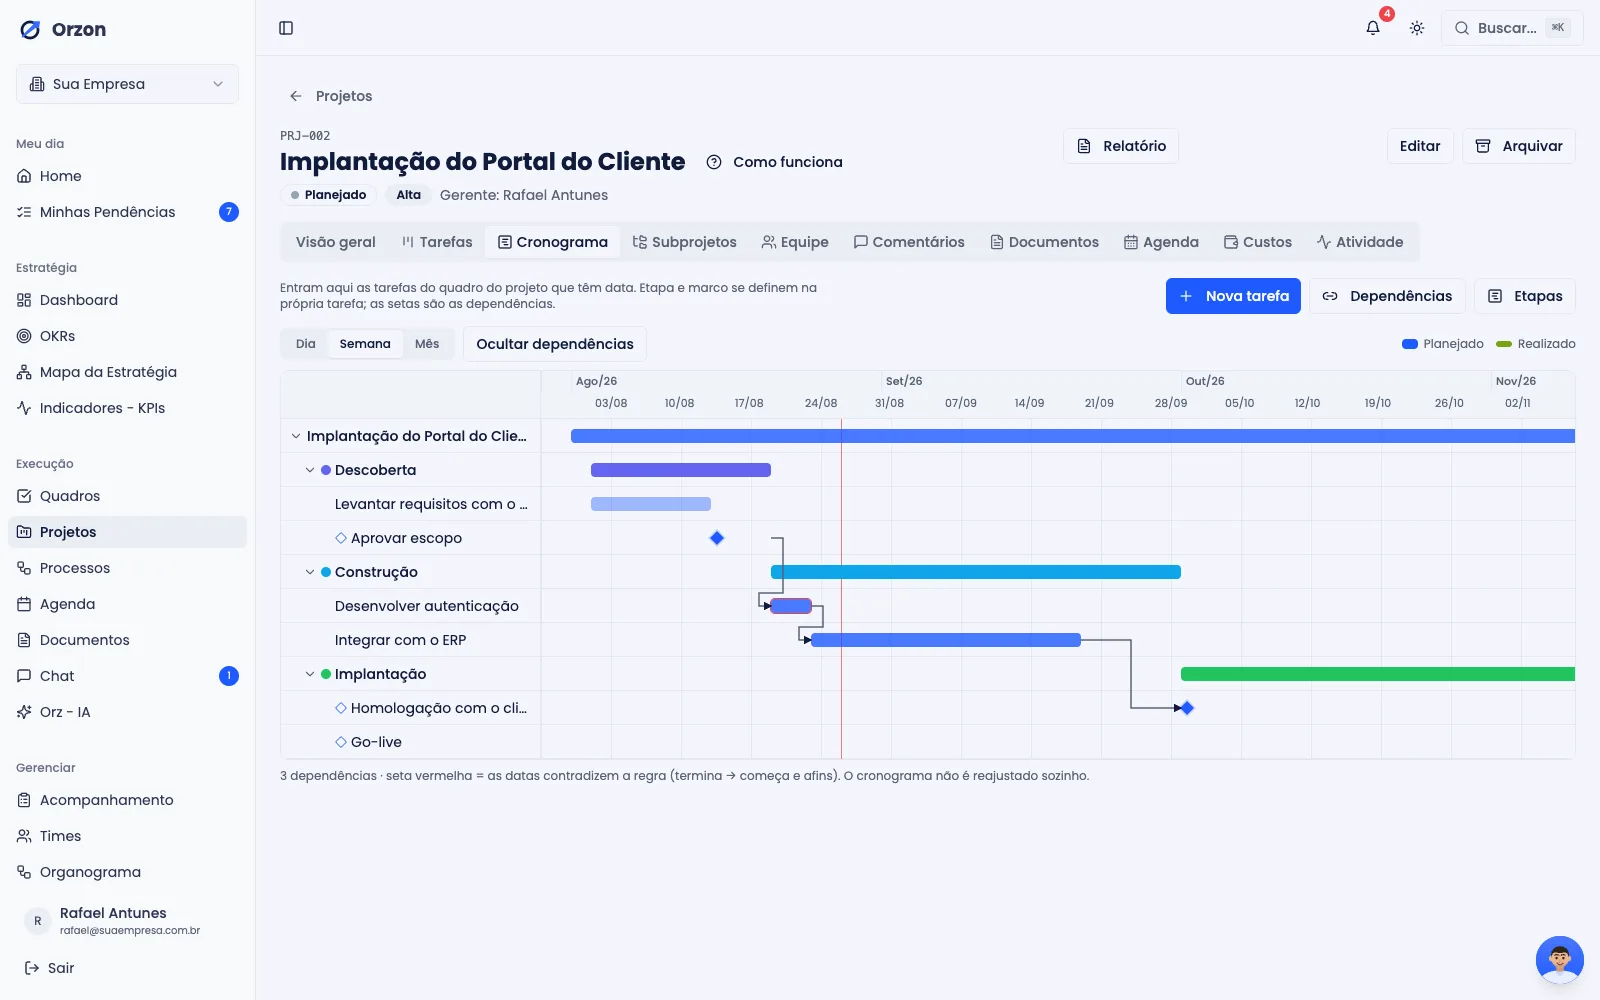
Task: Open Mapa da Estratégia
Action: click(x=127, y=372)
